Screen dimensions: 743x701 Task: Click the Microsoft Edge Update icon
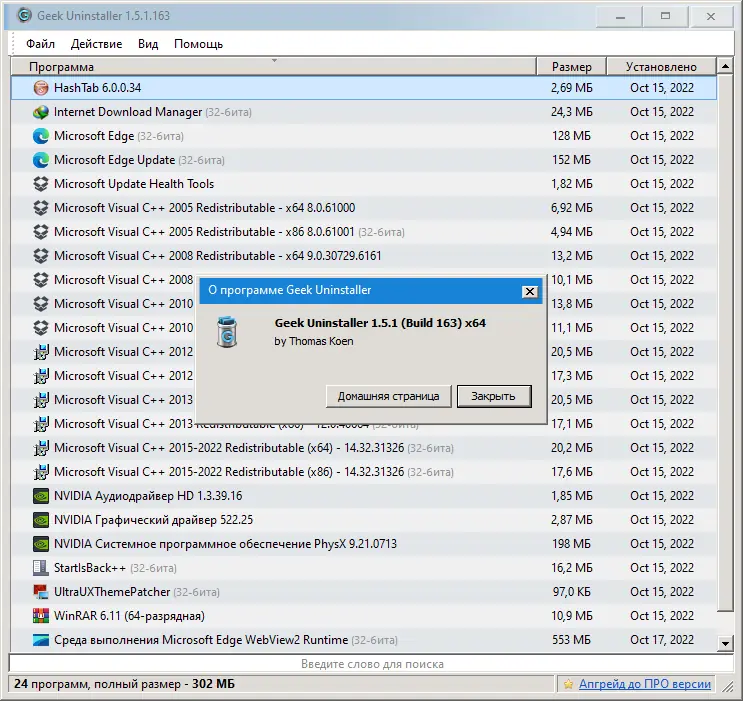point(41,160)
